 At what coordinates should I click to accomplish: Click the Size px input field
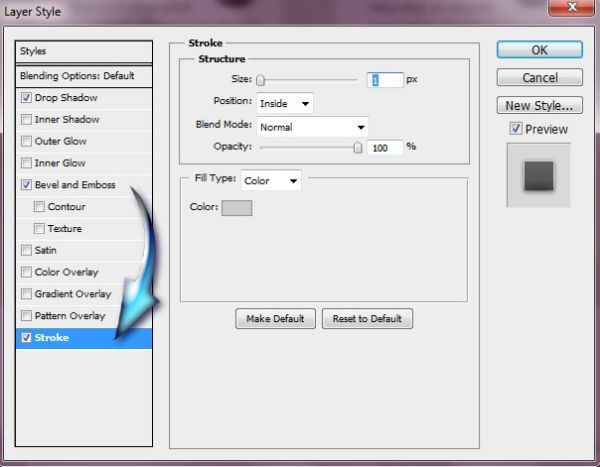[385, 80]
